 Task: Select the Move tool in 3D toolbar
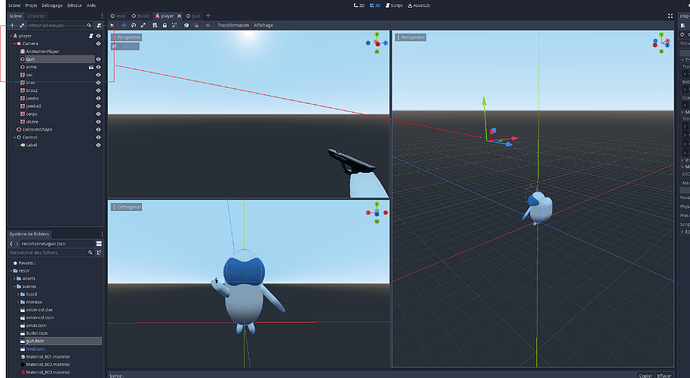[124, 25]
